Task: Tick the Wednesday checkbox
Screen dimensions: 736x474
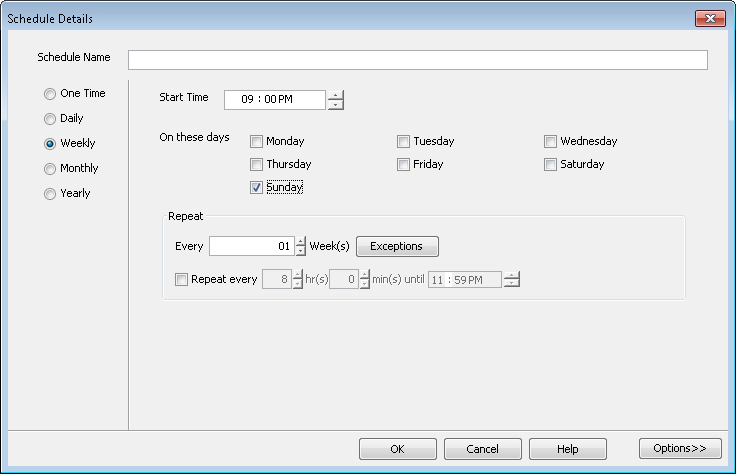Action: [x=551, y=142]
